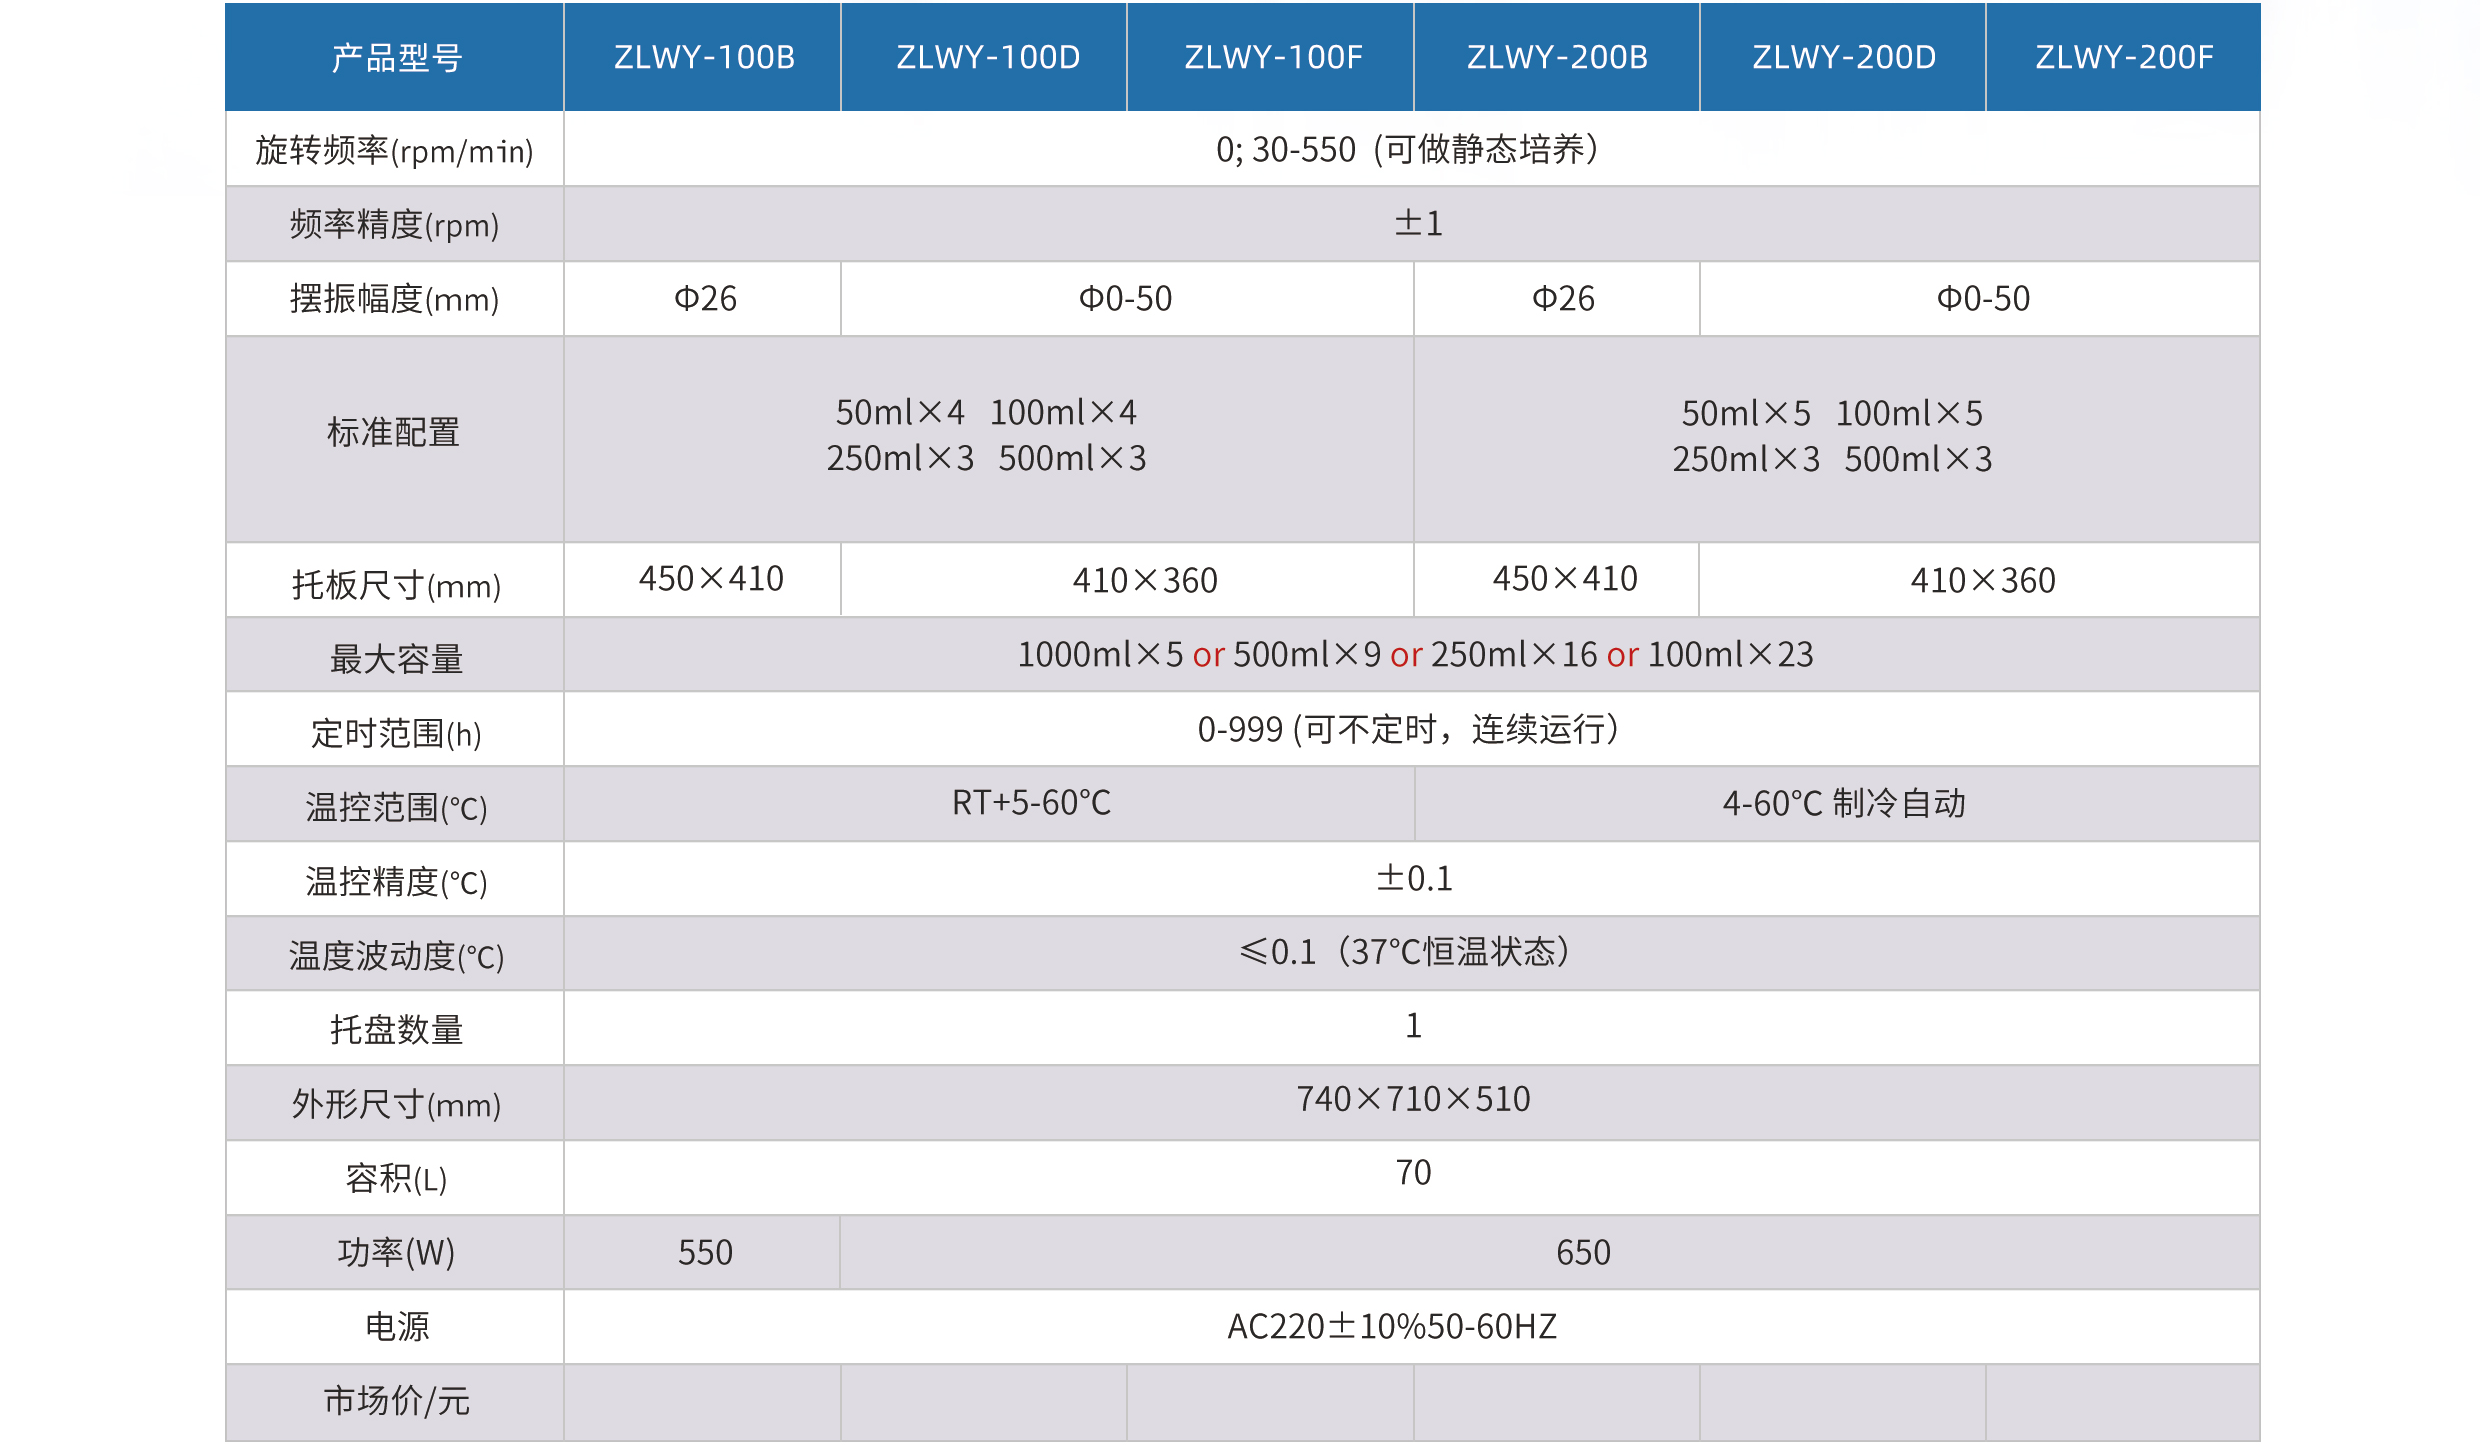Click the 外形尺寸(mm) row label
Screen dimensions: 2480x1448
pyautogui.click(x=396, y=1105)
